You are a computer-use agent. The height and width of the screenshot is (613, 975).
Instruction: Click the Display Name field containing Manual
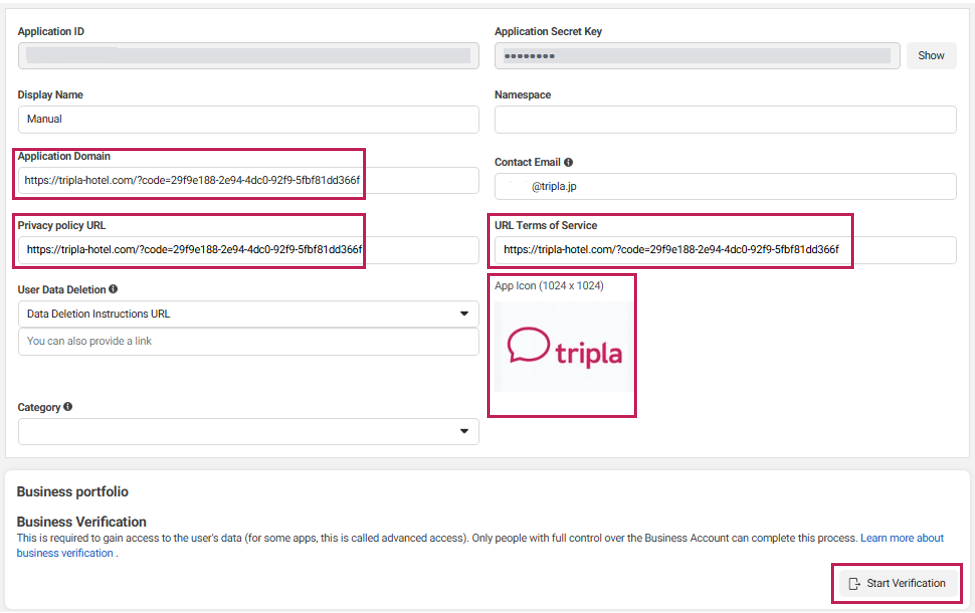pyautogui.click(x=248, y=119)
